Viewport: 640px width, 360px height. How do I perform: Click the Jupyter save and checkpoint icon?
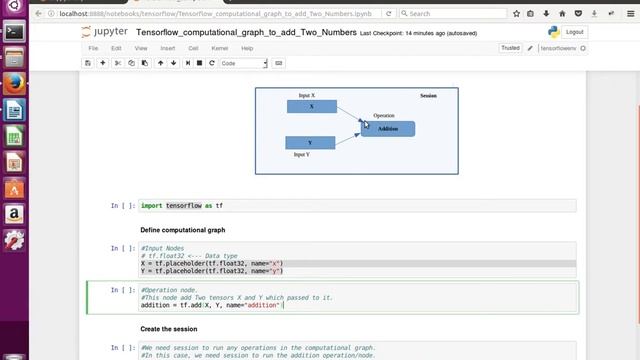click(x=88, y=63)
